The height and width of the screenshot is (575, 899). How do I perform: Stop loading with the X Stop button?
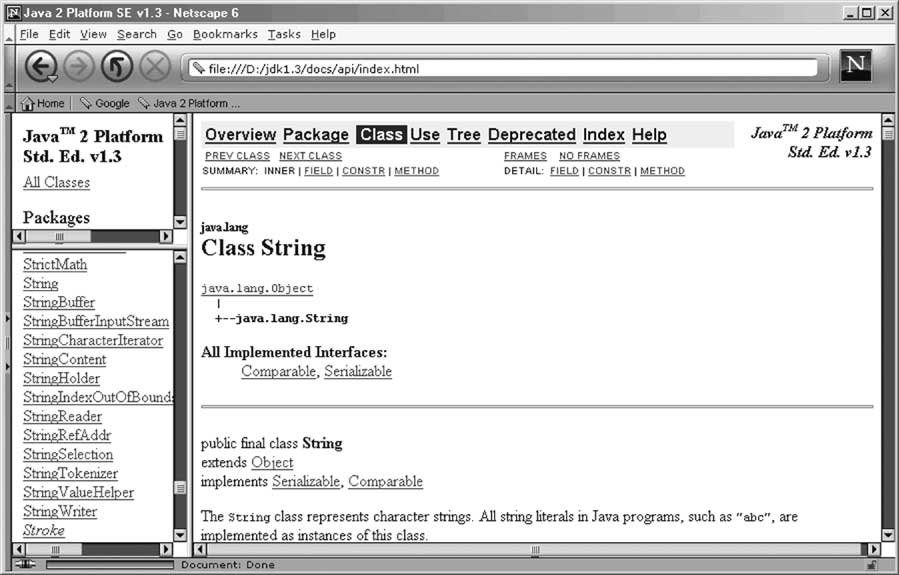[155, 67]
